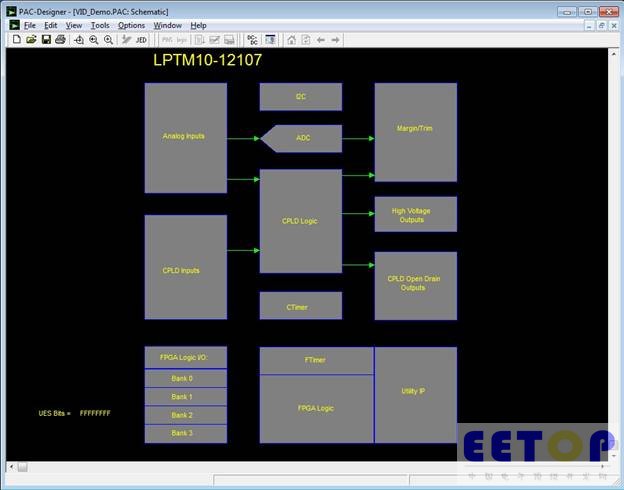Minimize the inner document window
624x490 pixels.
pos(589,25)
